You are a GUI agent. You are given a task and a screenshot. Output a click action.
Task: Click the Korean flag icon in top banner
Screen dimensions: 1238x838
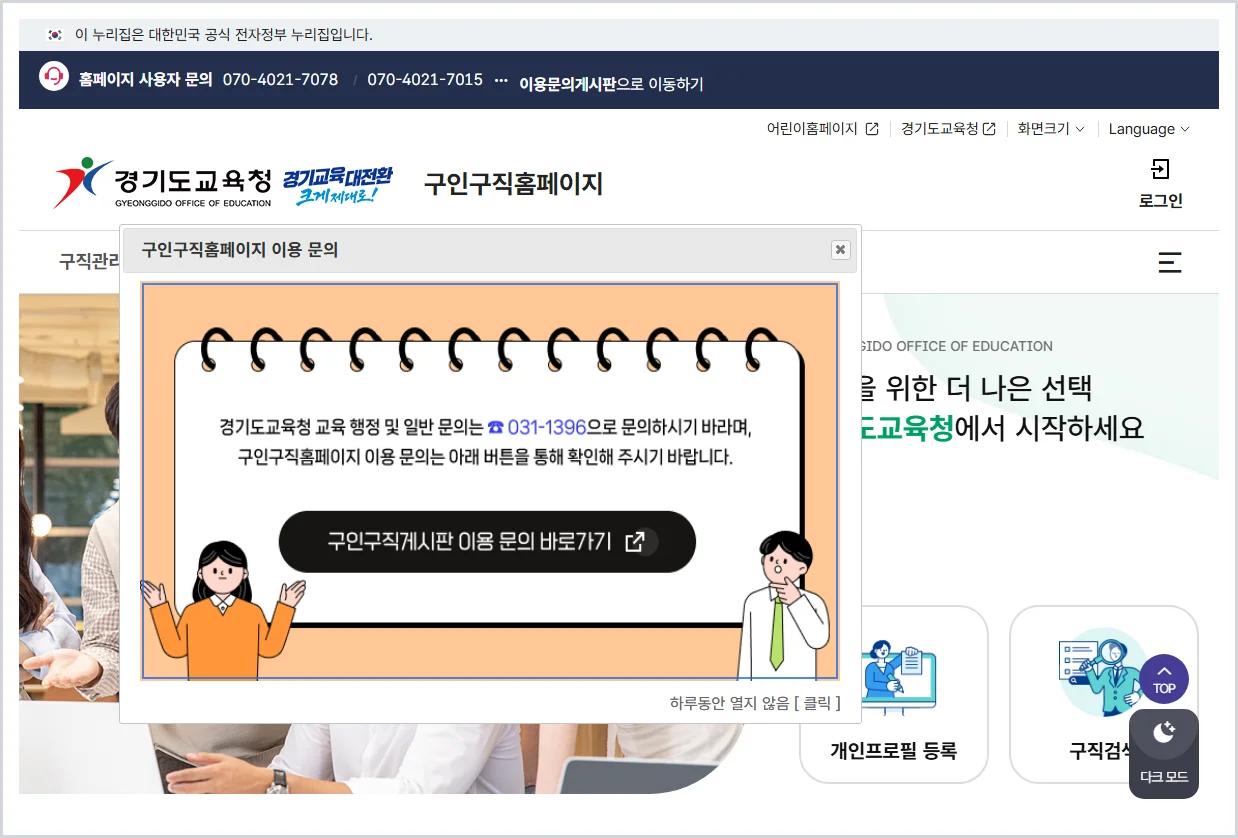(55, 35)
